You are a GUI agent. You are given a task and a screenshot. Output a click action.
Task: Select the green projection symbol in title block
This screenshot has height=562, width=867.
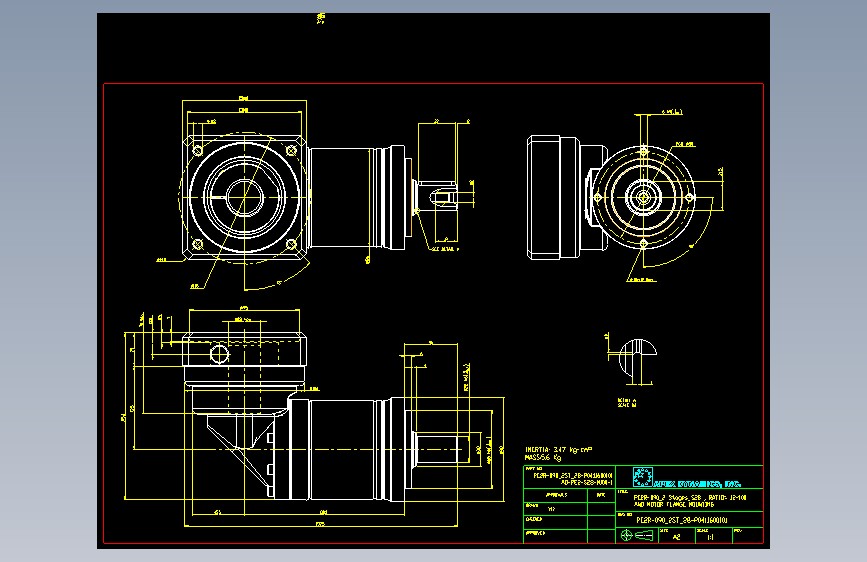637,535
